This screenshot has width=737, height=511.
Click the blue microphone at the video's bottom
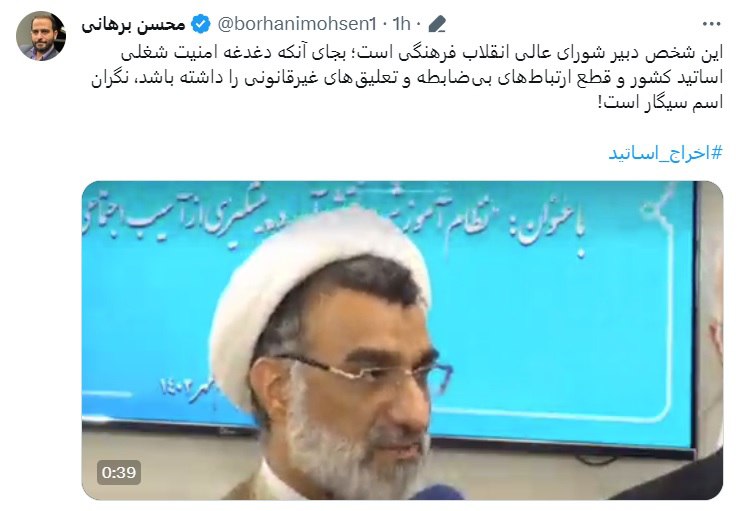435,493
